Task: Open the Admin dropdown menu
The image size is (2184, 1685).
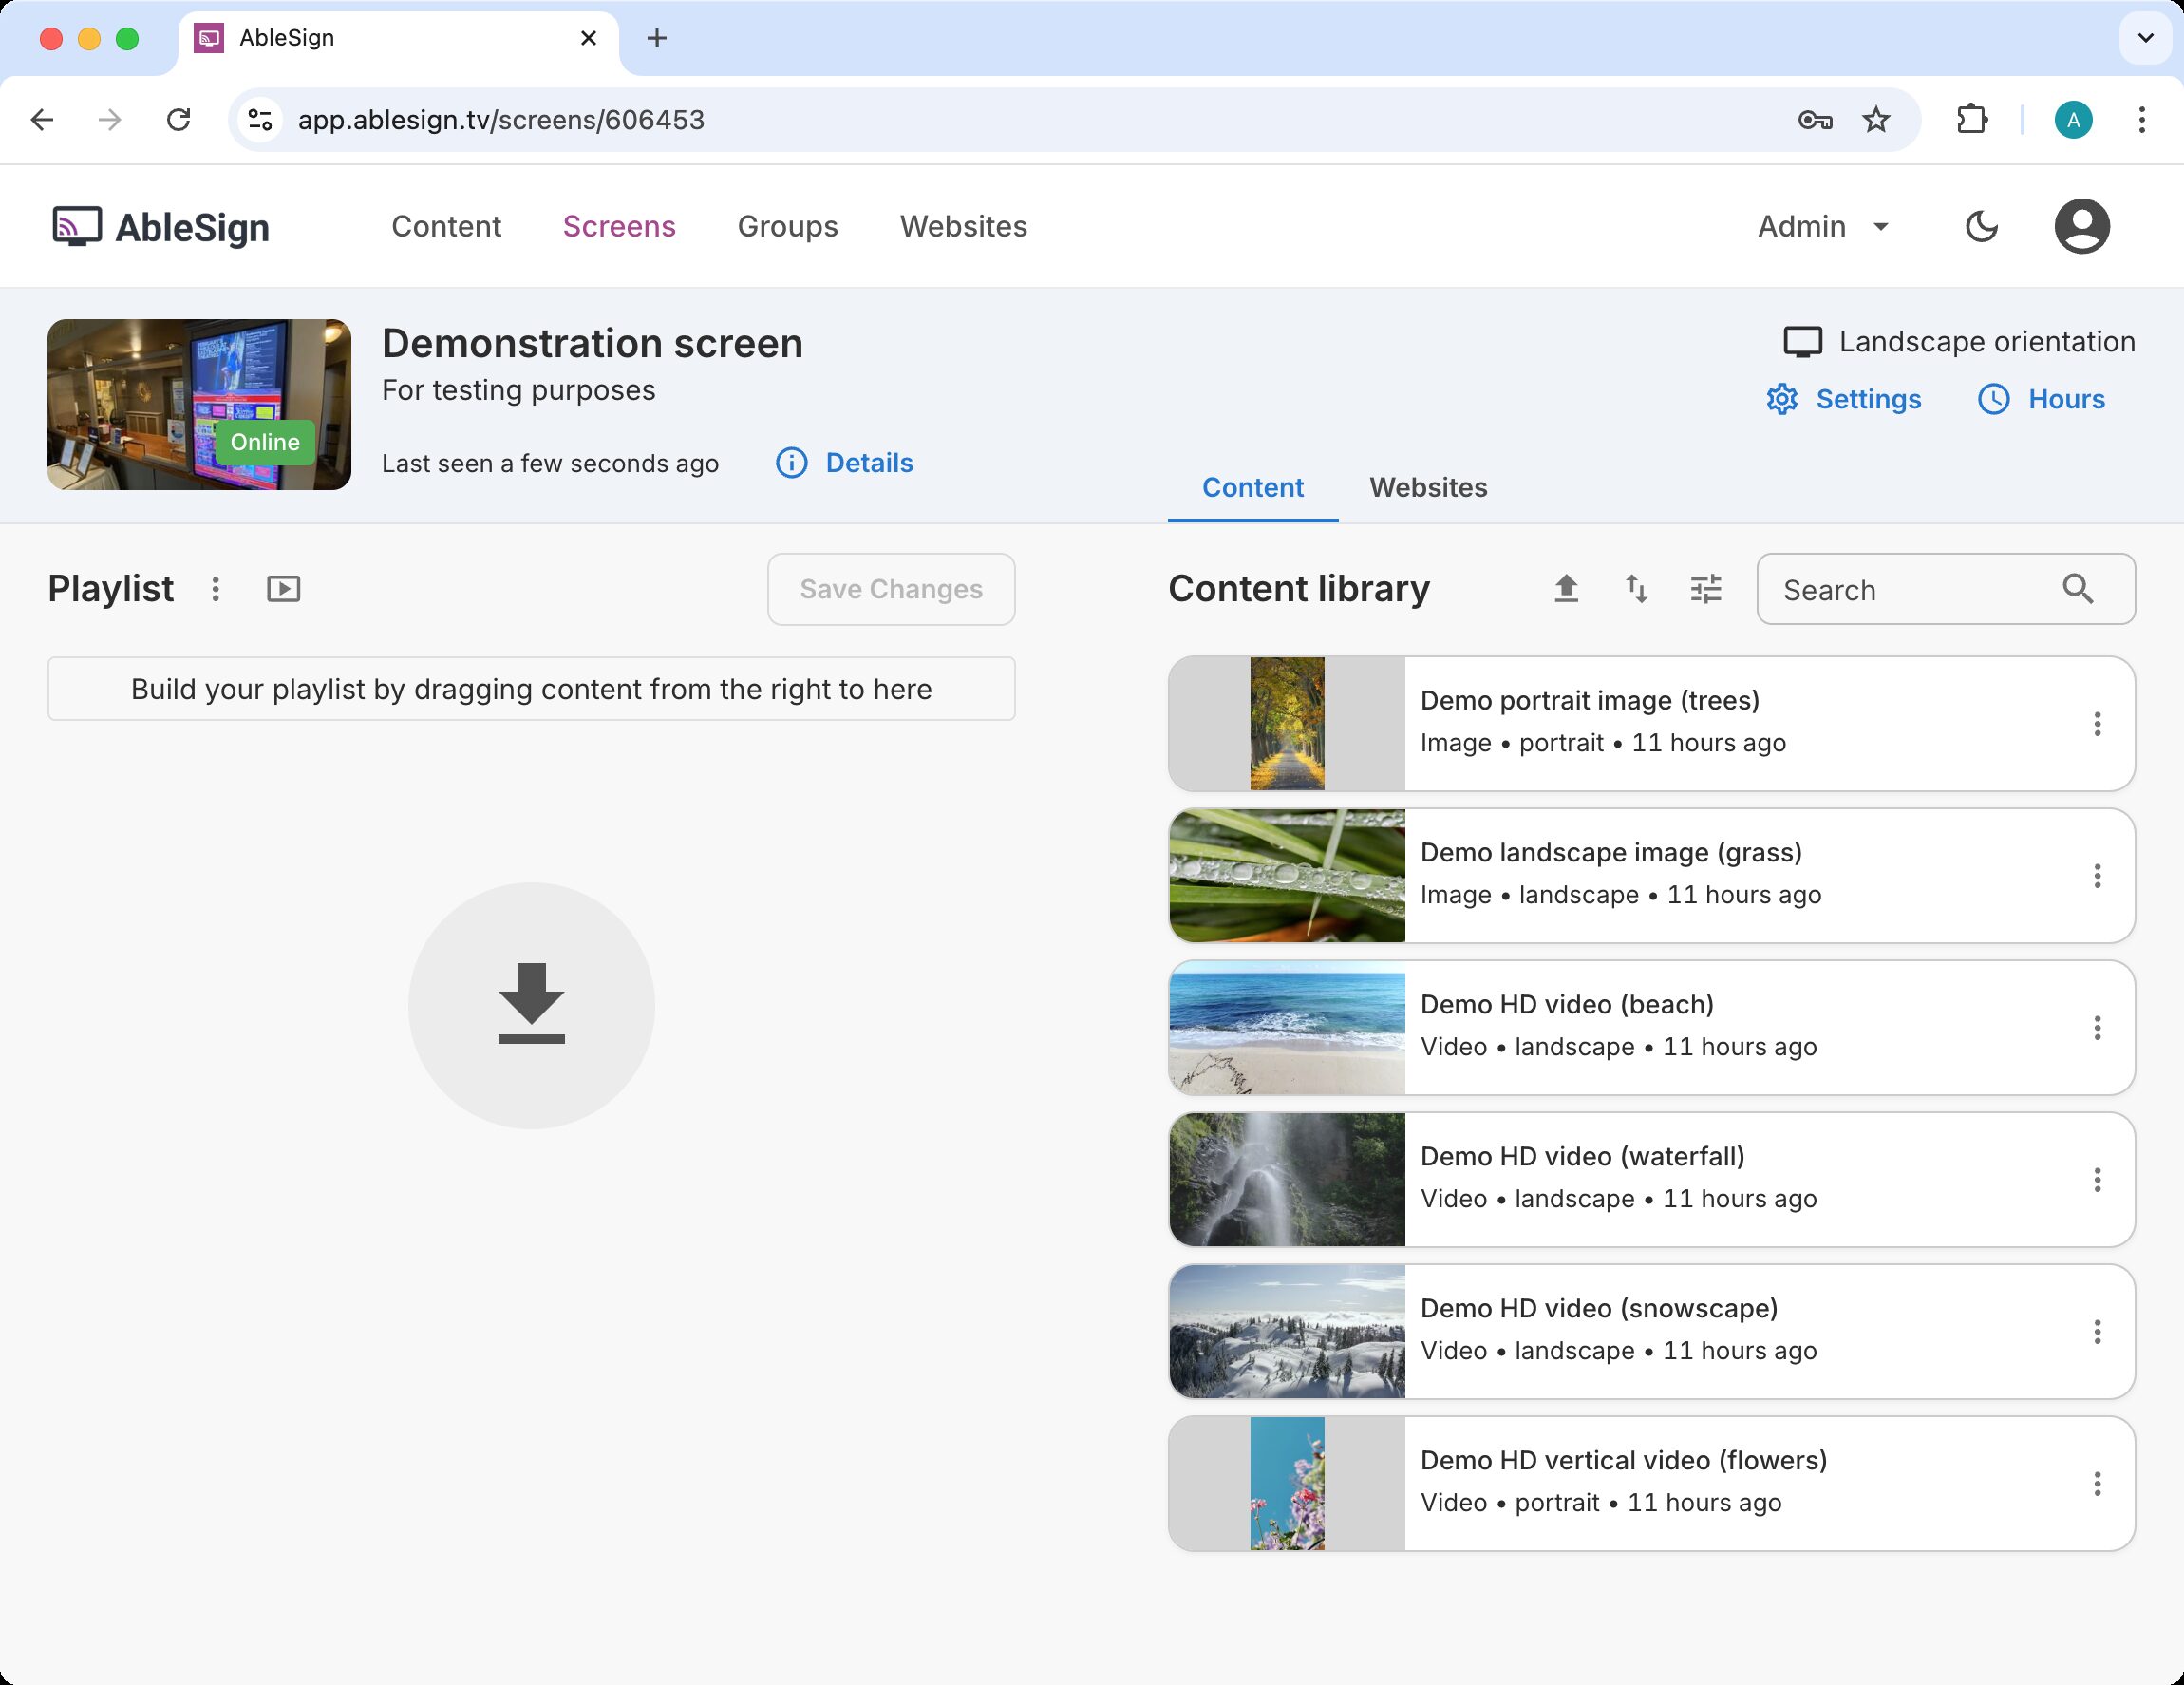Action: pos(1821,226)
